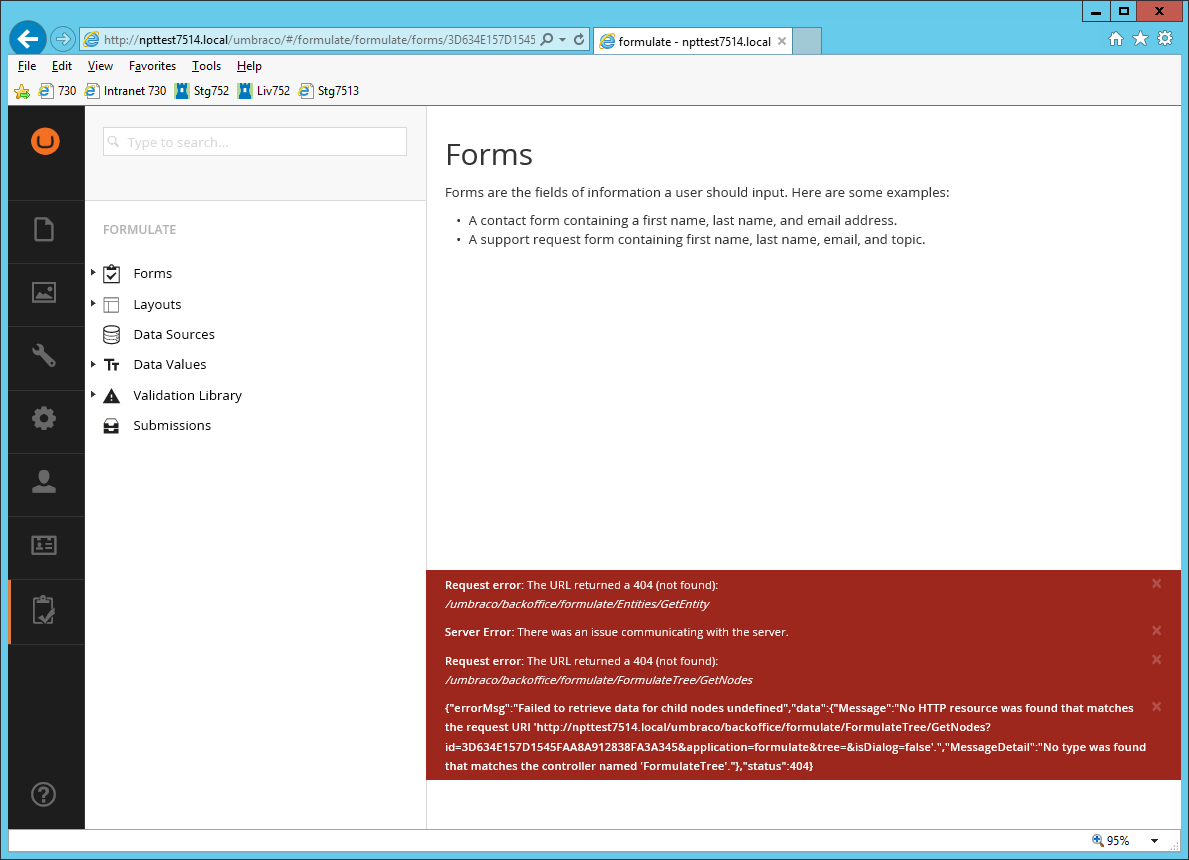This screenshot has height=860, width=1189.
Task: Click the Type to search field
Action: point(255,142)
